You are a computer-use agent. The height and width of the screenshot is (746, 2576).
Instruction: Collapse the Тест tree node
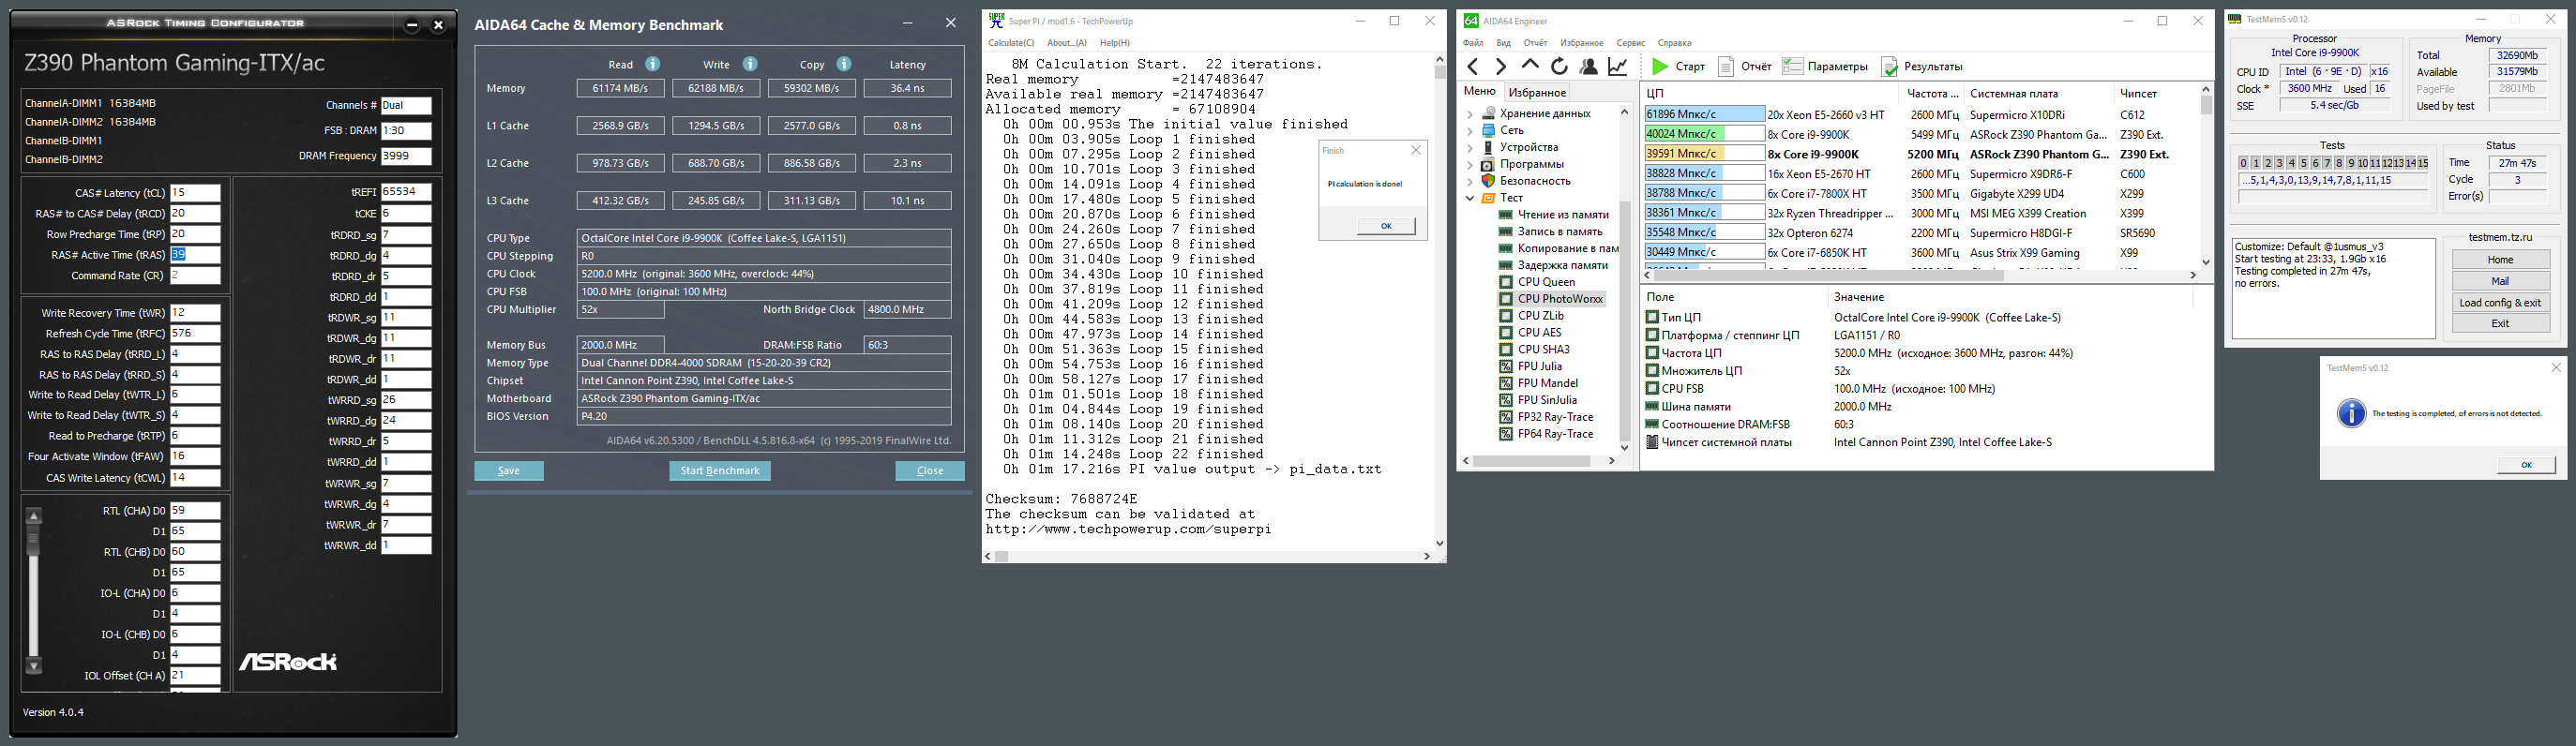[1470, 198]
